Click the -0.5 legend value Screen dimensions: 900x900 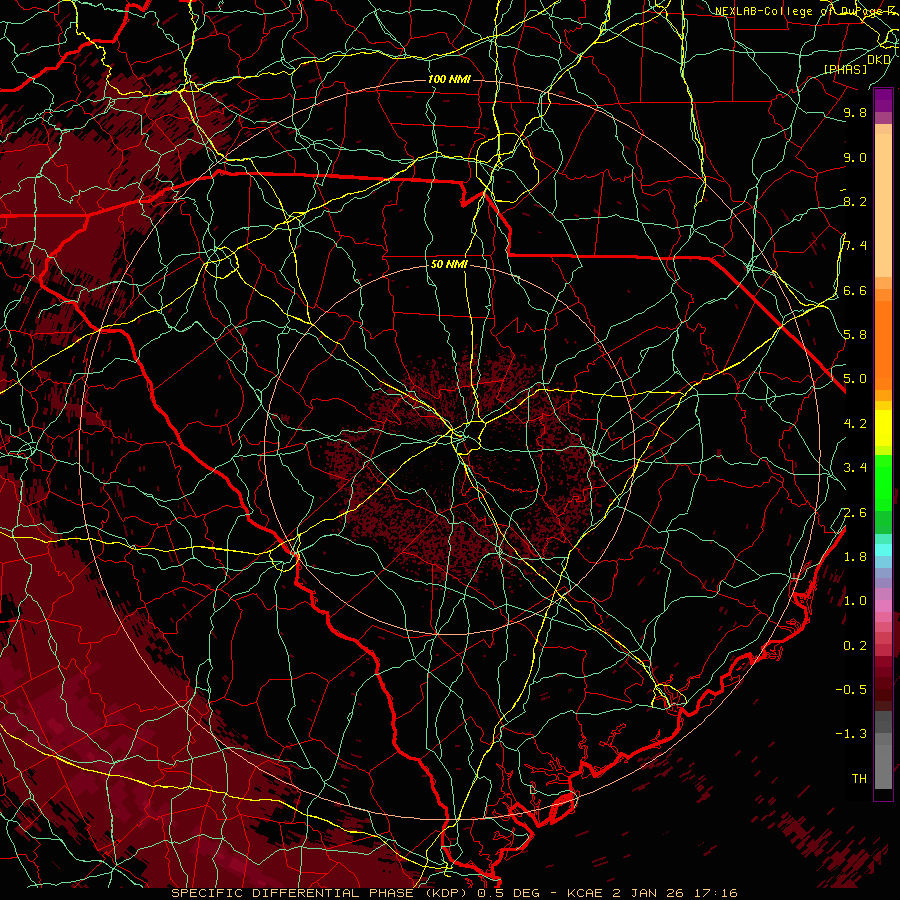coord(851,690)
